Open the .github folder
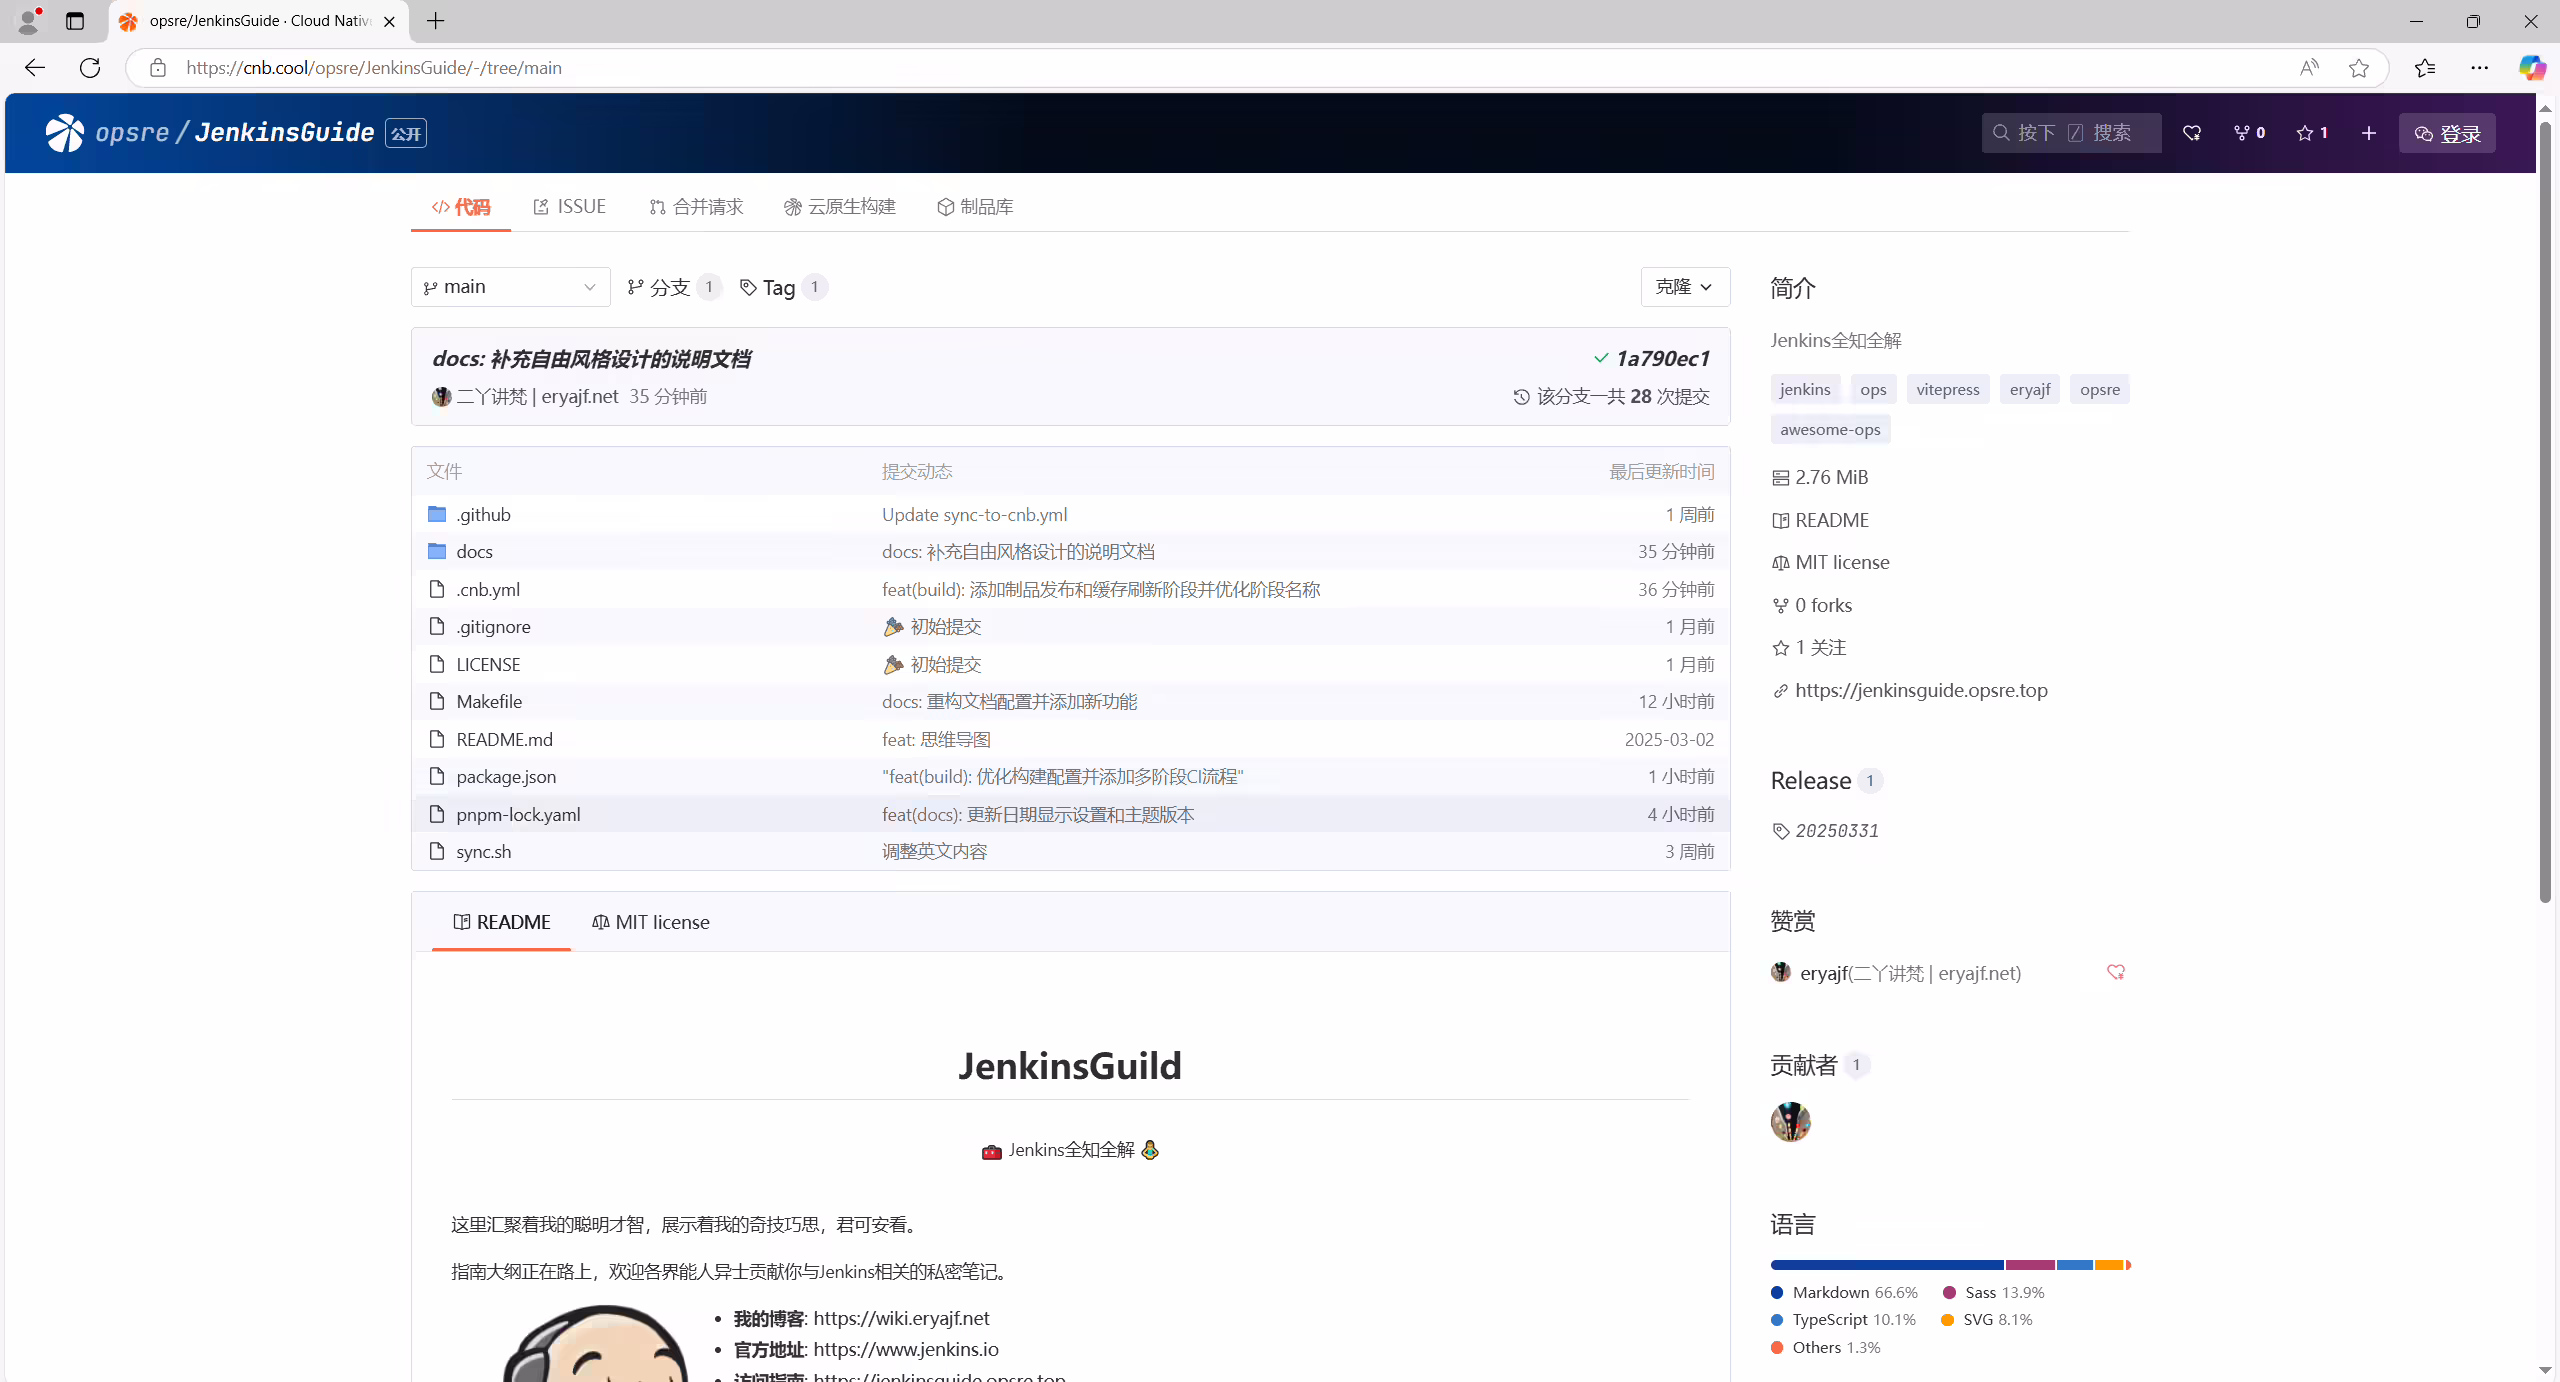Image resolution: width=2560 pixels, height=1382 pixels. 484,514
